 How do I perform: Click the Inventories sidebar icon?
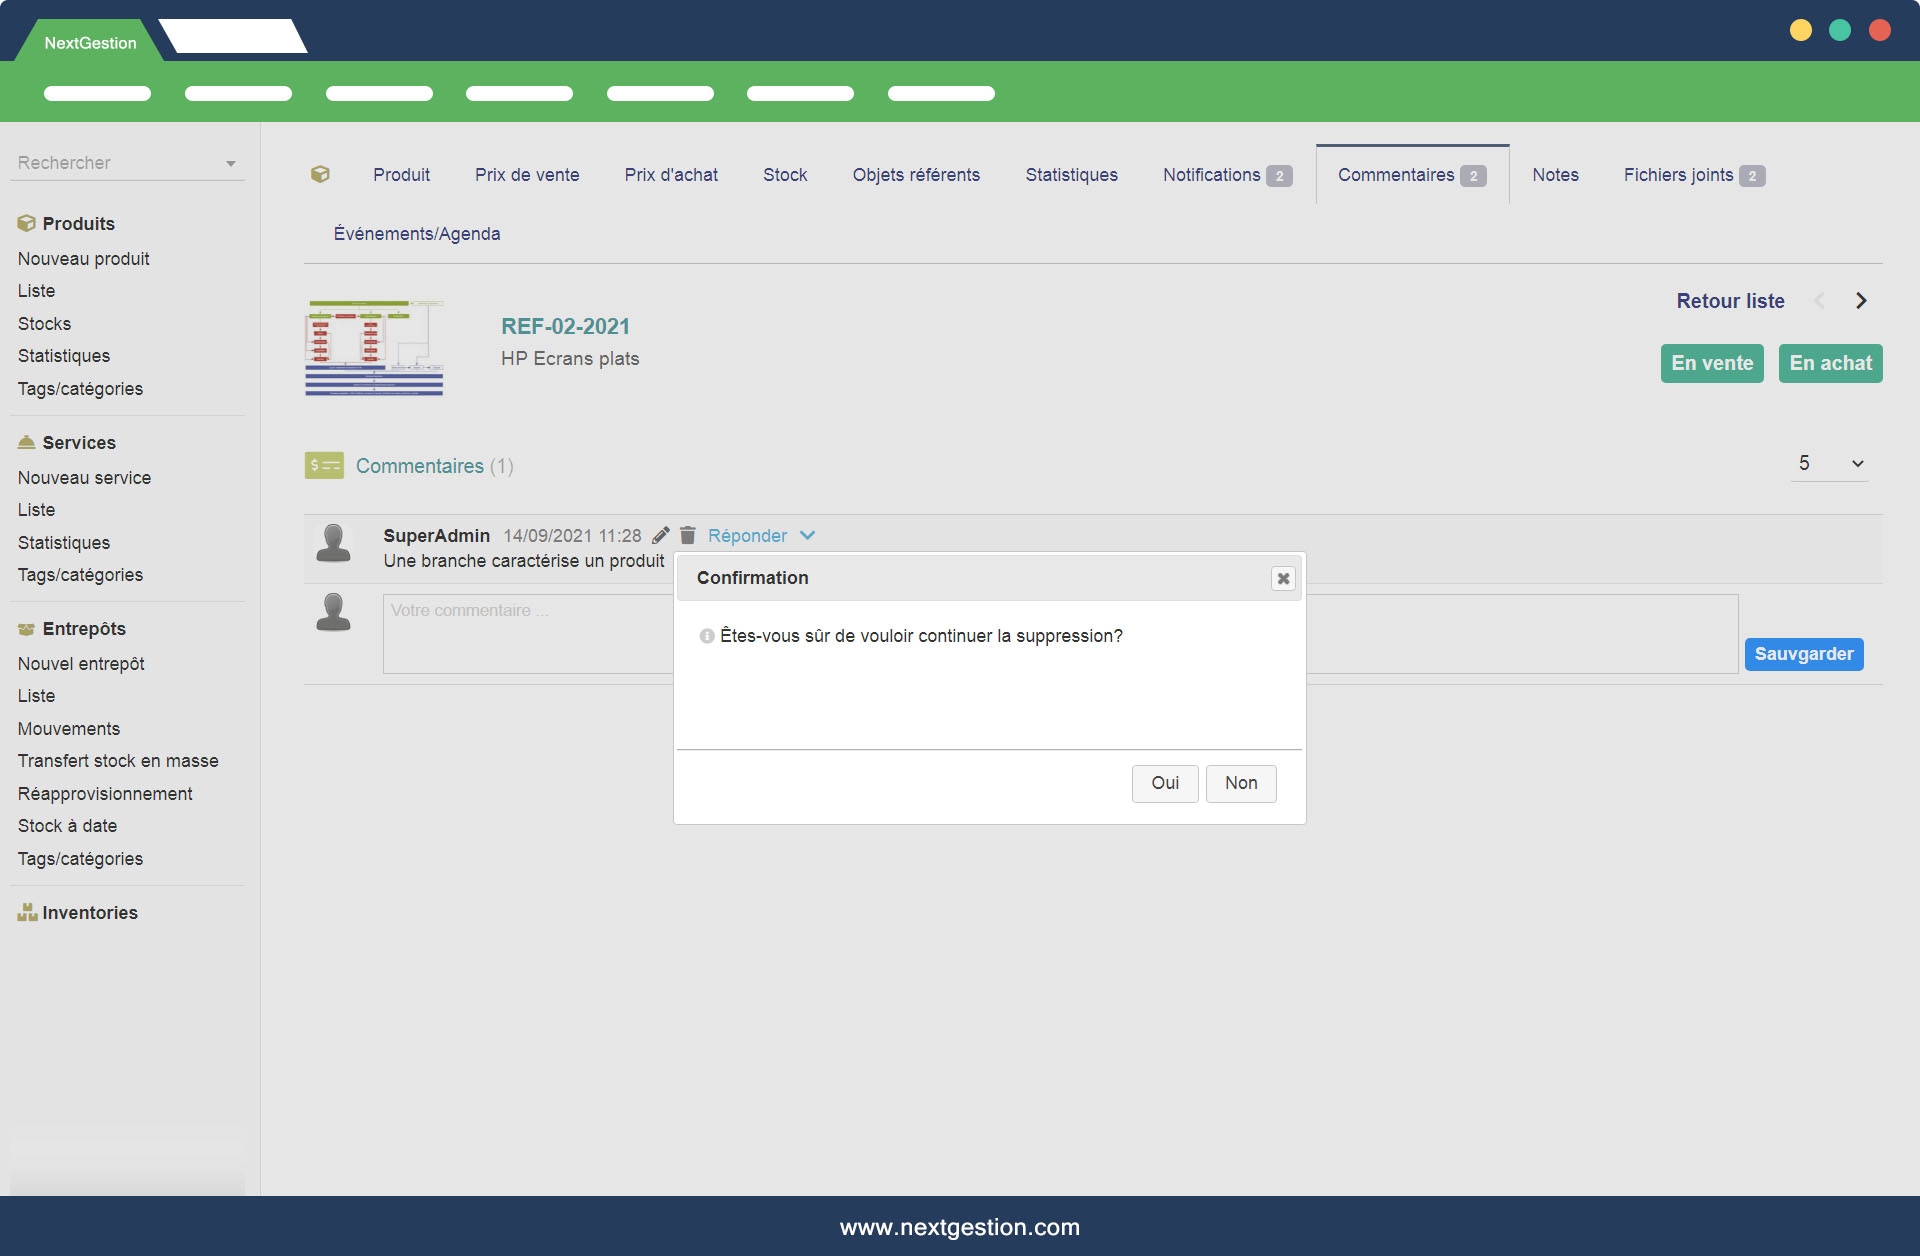click(x=27, y=912)
